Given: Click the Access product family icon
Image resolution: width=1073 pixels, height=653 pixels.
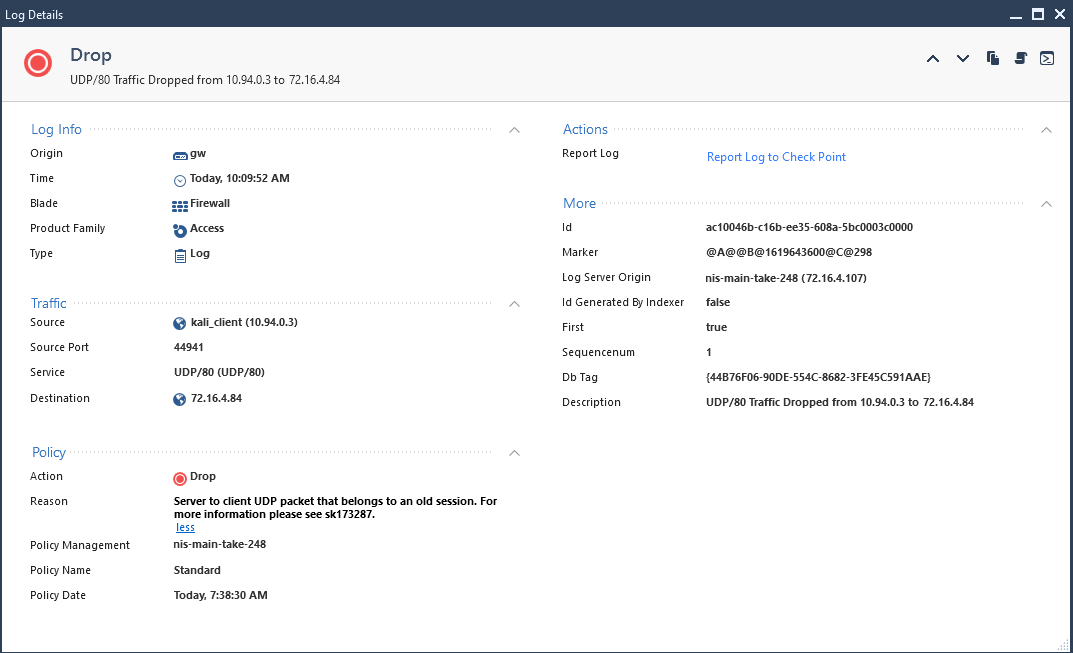Looking at the screenshot, I should [179, 228].
